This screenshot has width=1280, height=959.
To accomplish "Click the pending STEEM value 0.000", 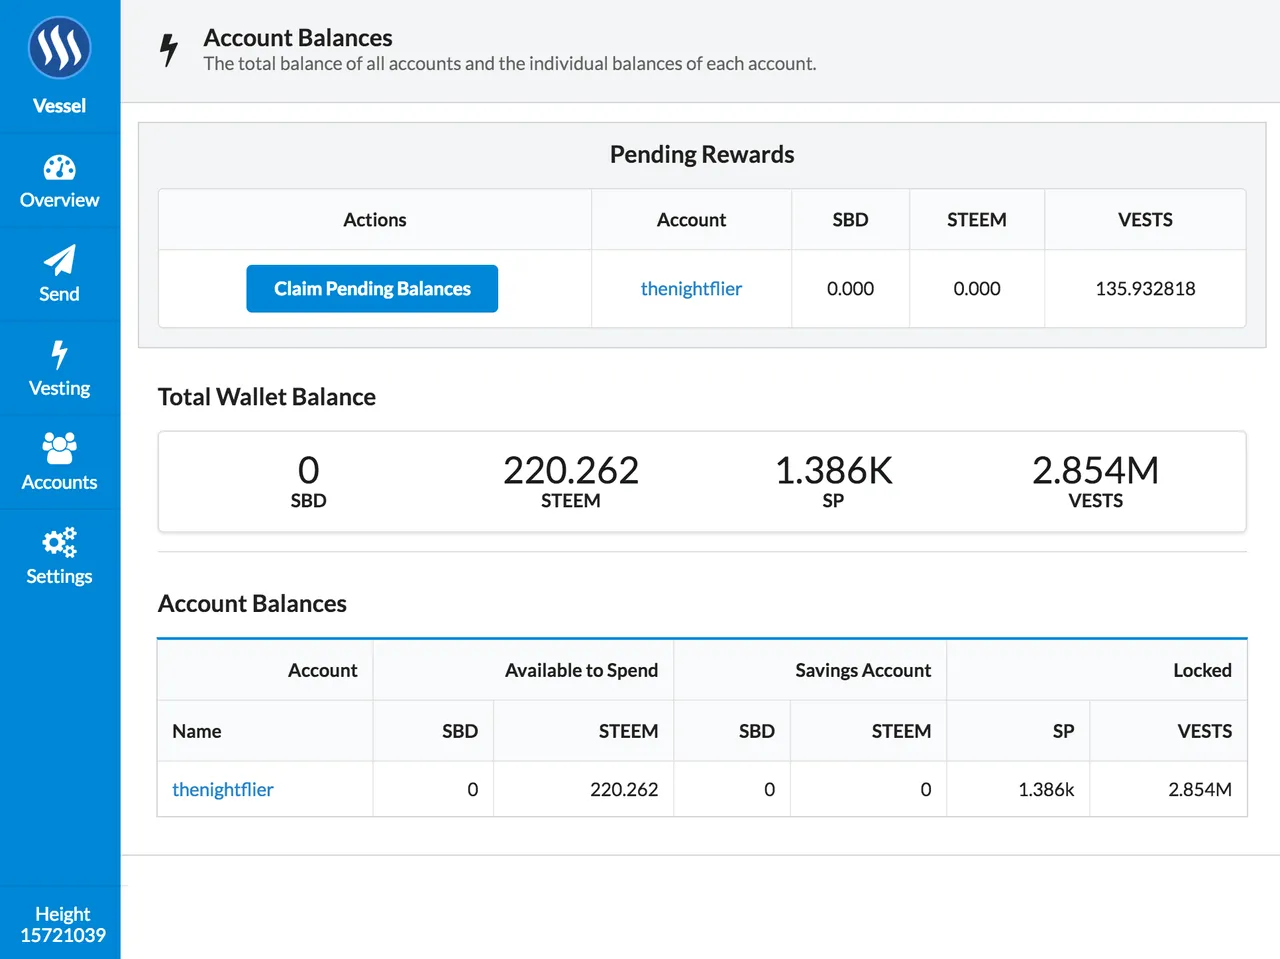I will 977,288.
